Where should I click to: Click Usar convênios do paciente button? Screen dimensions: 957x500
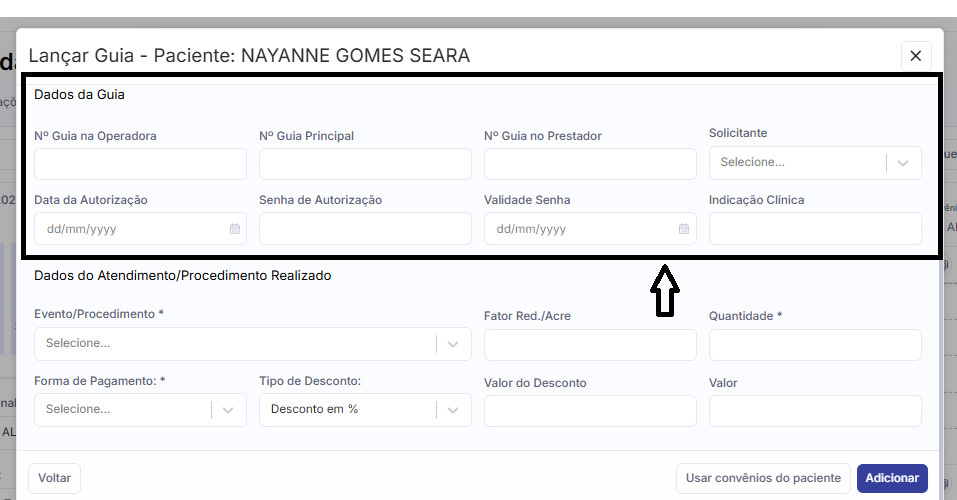[x=763, y=478]
